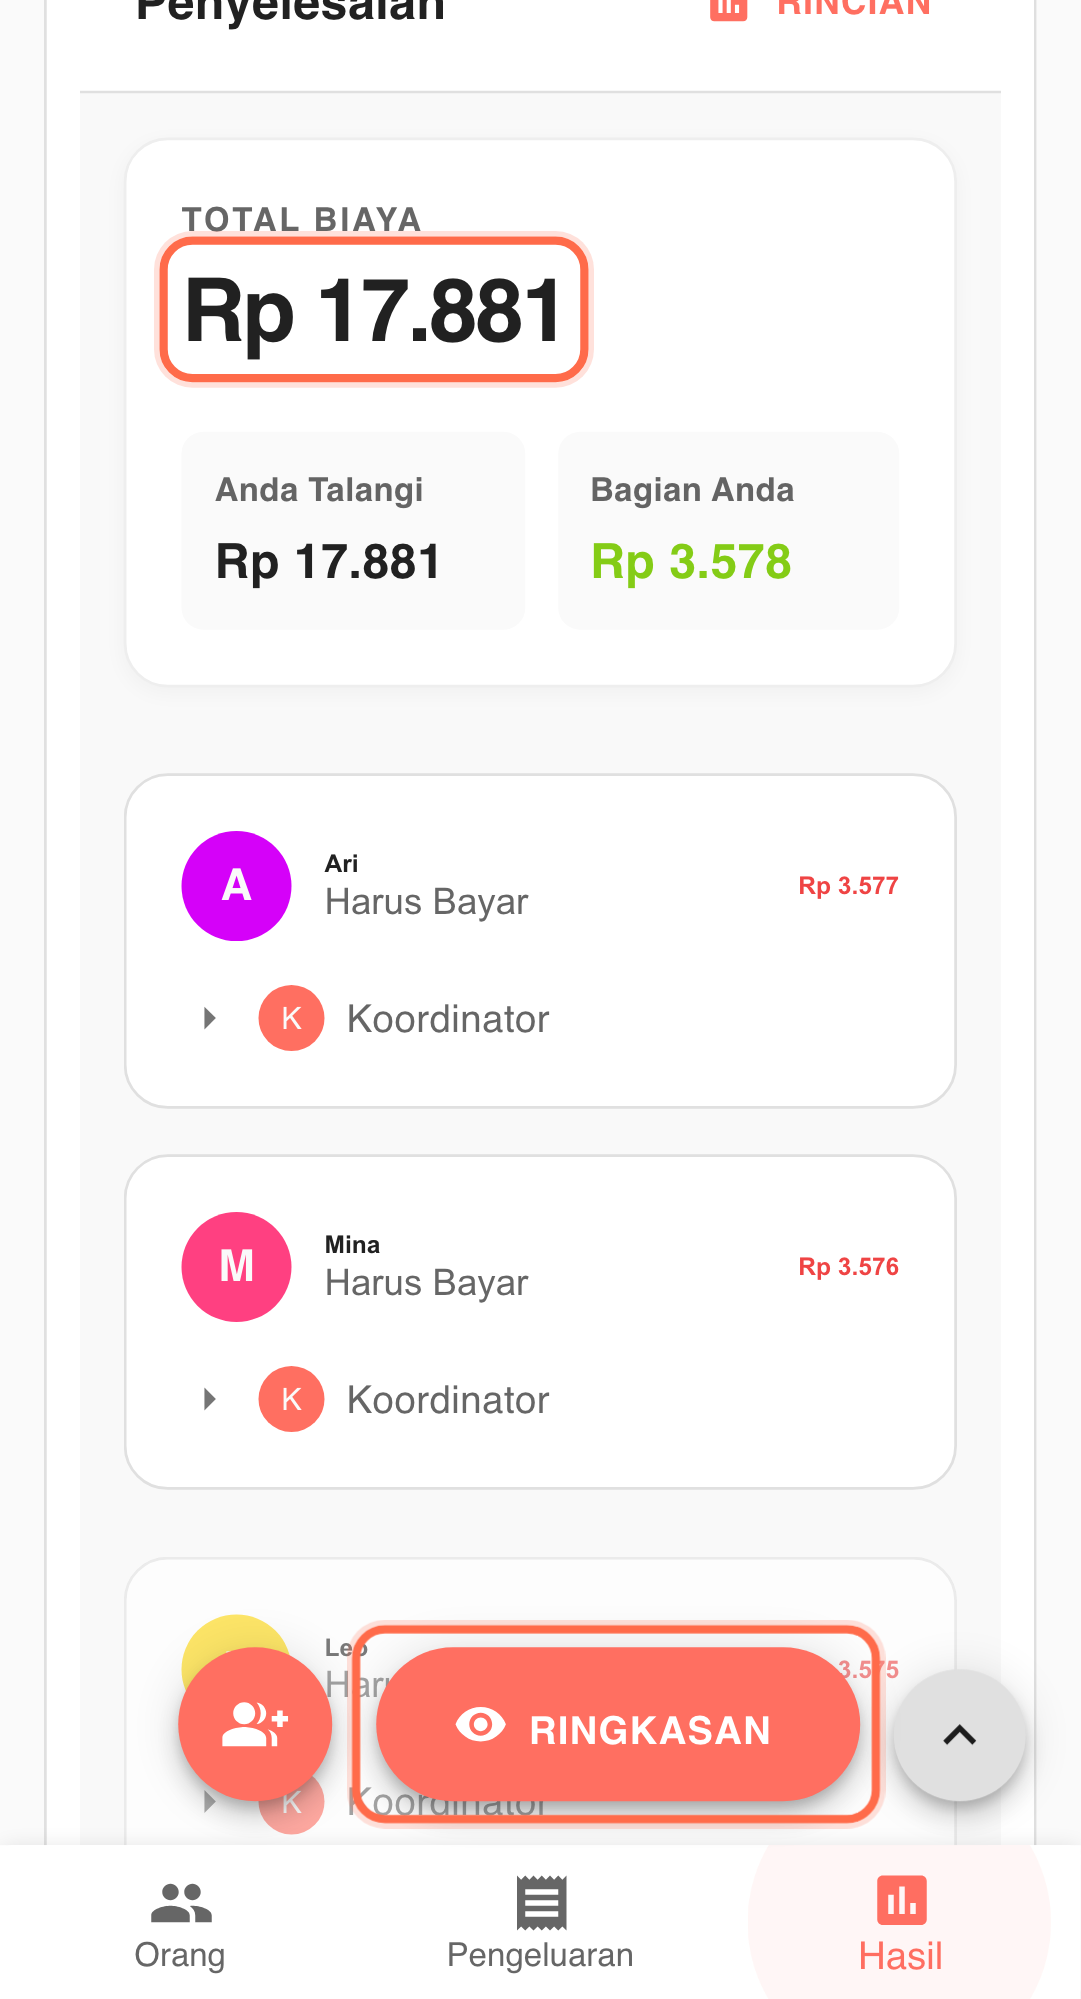Click the Pengeluaran receipt icon
This screenshot has width=1081, height=1999.
coord(541,1903)
